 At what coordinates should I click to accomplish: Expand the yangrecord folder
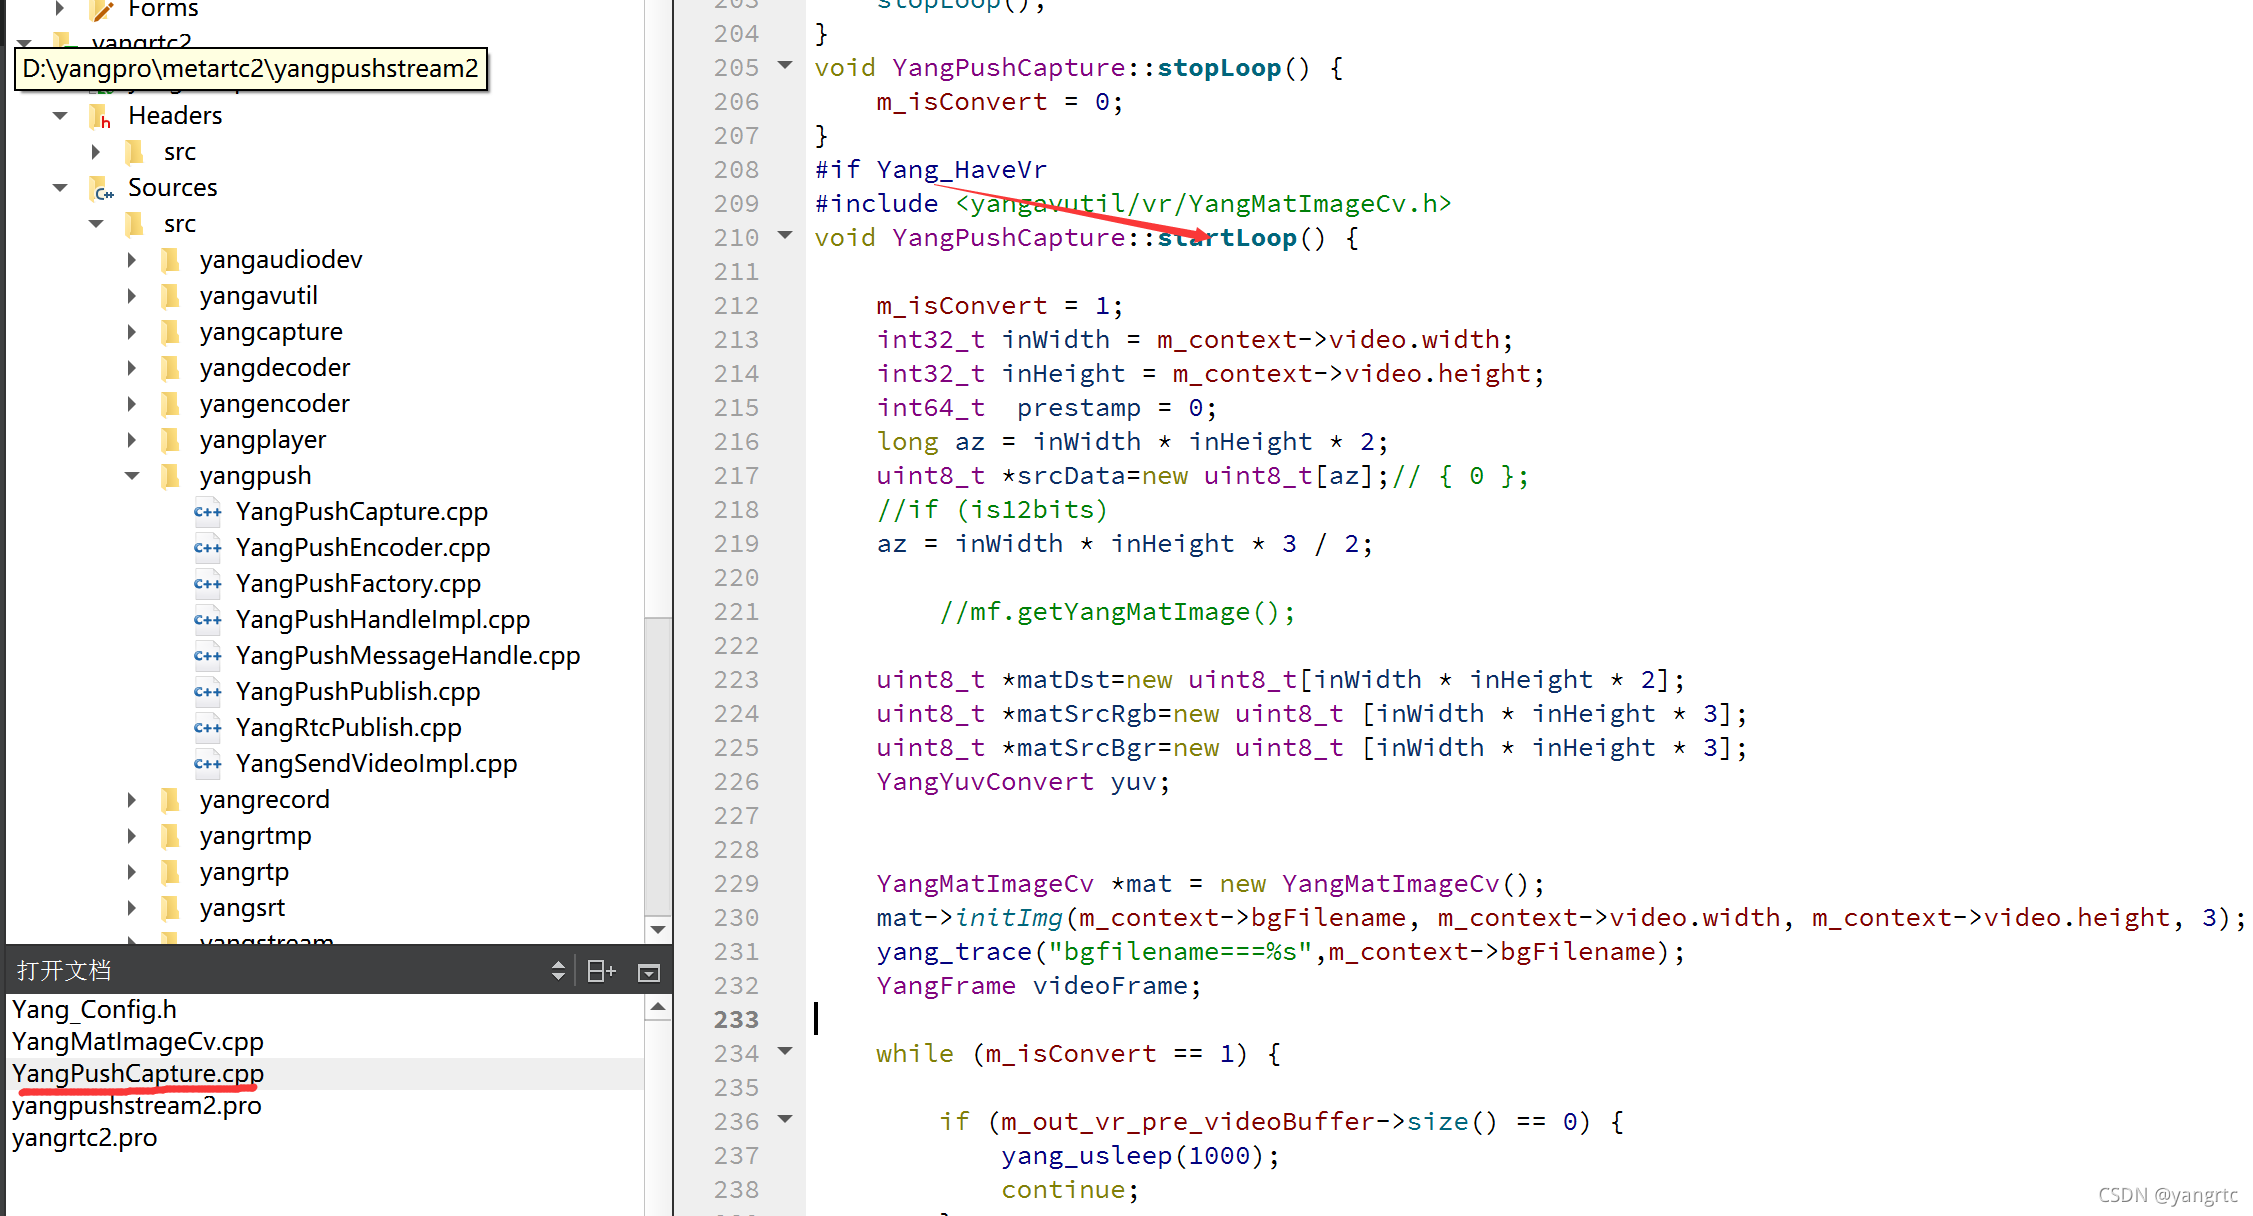(x=132, y=800)
